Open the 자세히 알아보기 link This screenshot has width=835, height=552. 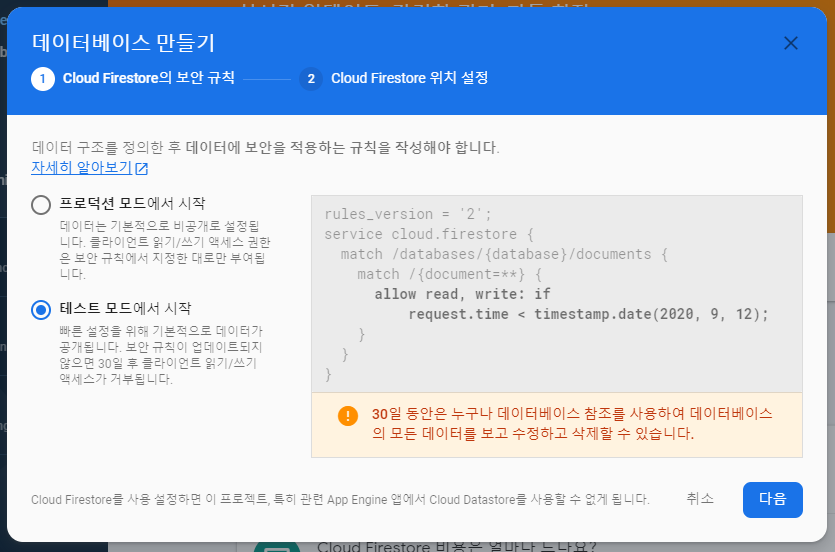click(81, 167)
